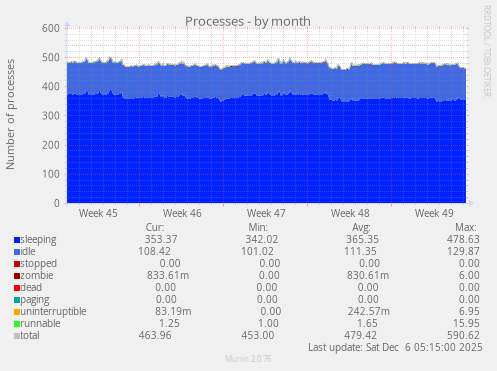Click the 'runnable' legend label
Screen dimensions: 497x371
(x=40, y=323)
